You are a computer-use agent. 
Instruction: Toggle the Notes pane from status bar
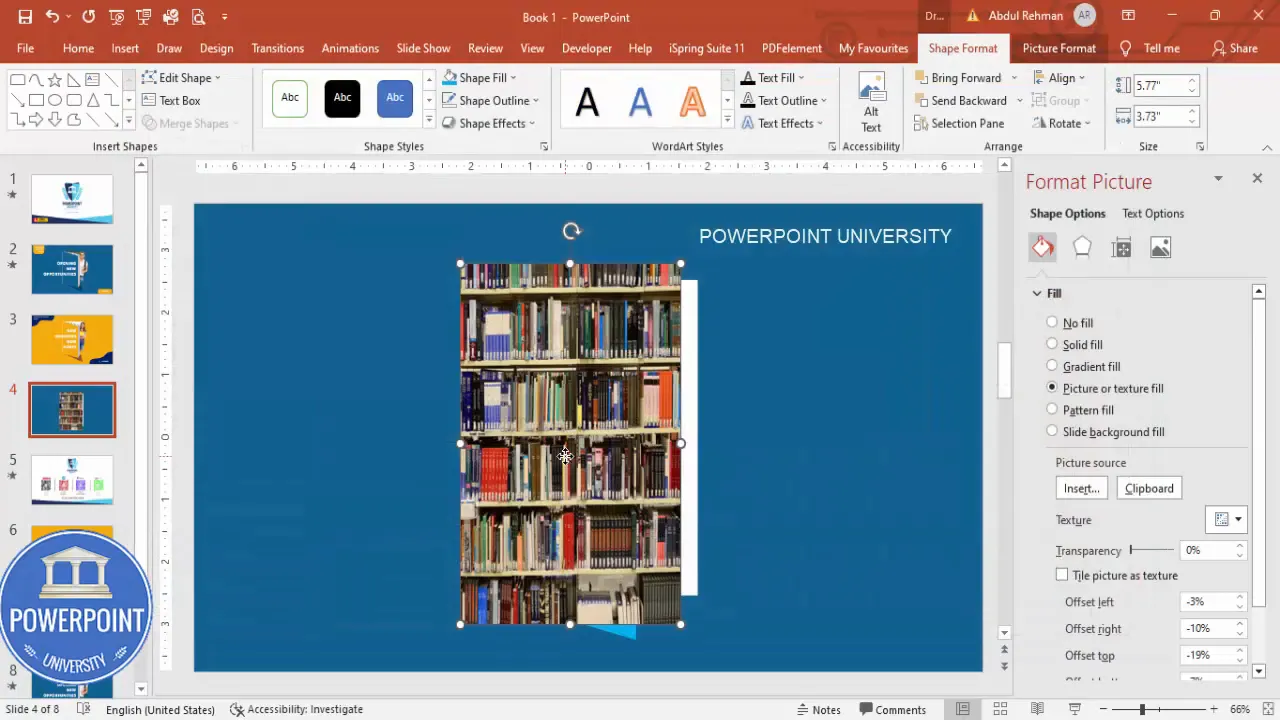click(x=818, y=709)
